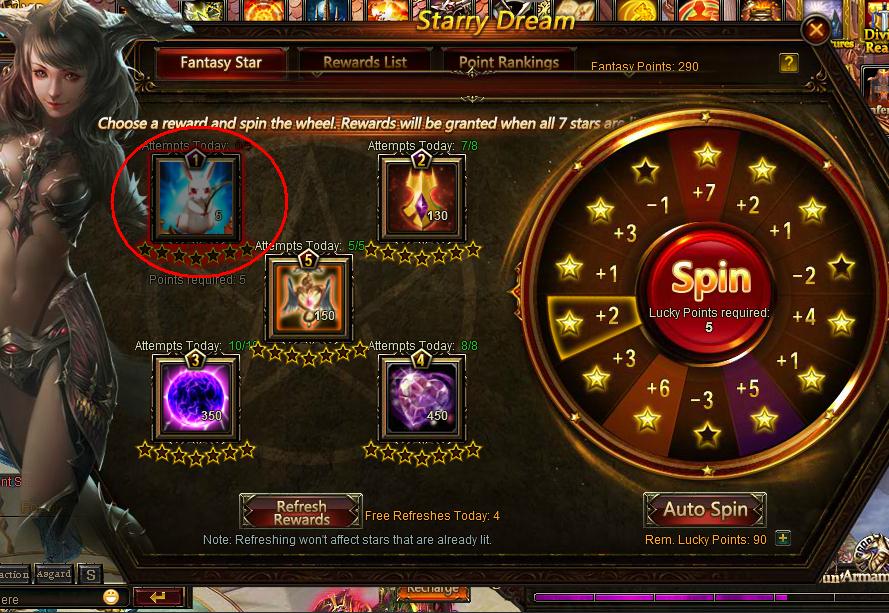Open help with the question mark icon
This screenshot has width=889, height=613.
789,62
